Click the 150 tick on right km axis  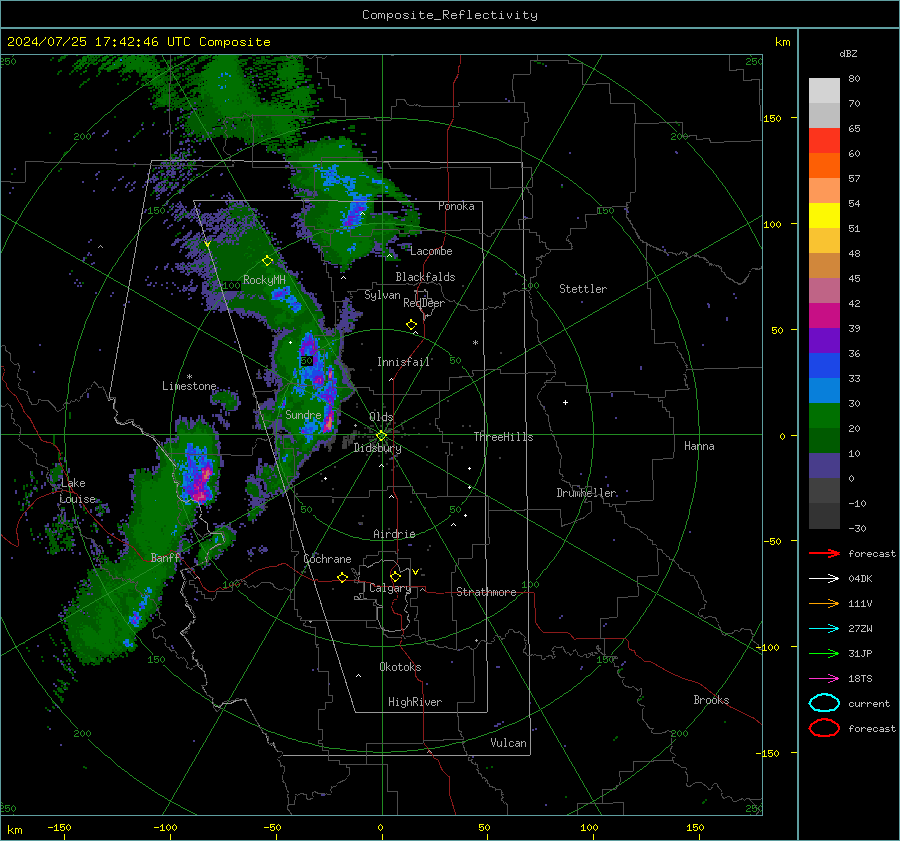tap(772, 118)
